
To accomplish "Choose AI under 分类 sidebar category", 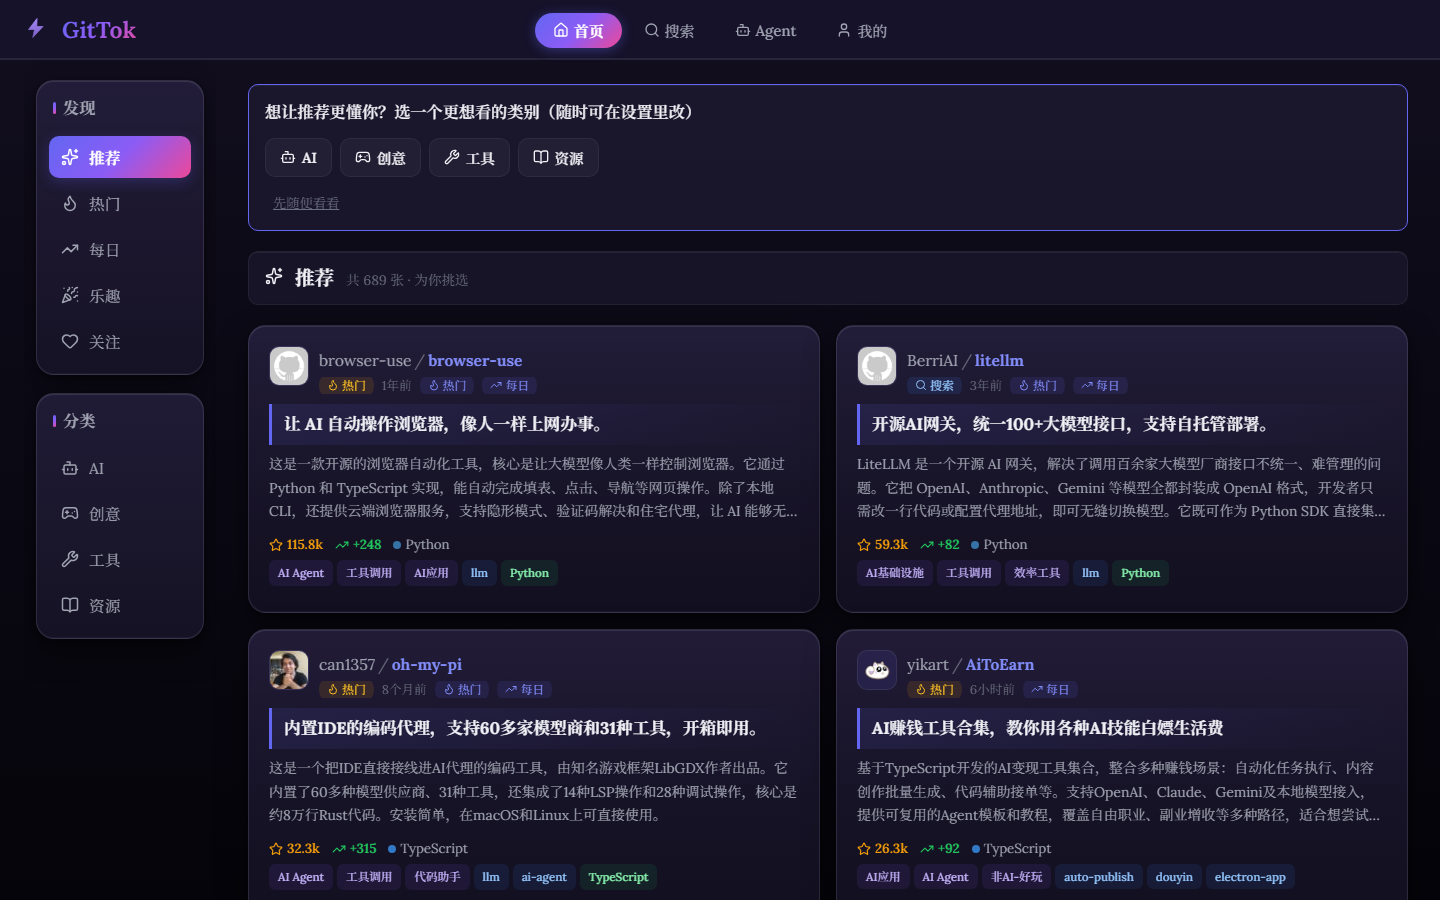I will [x=120, y=467].
